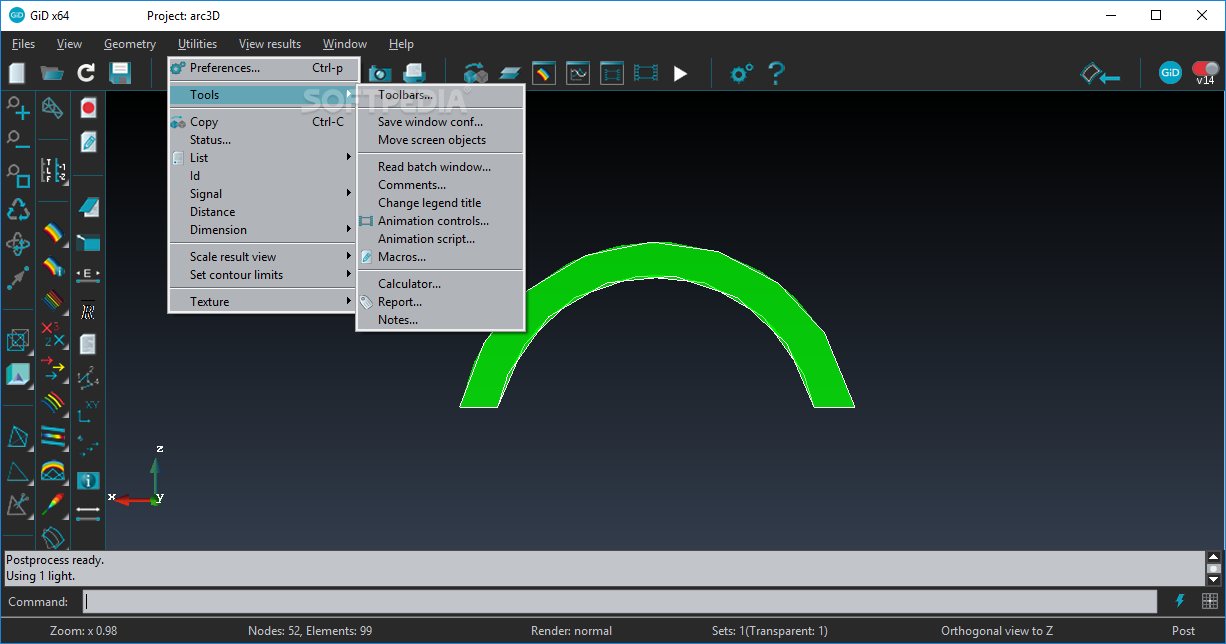The width and height of the screenshot is (1226, 644).
Task: Click the contour fill rainbow icon
Action: [53, 236]
